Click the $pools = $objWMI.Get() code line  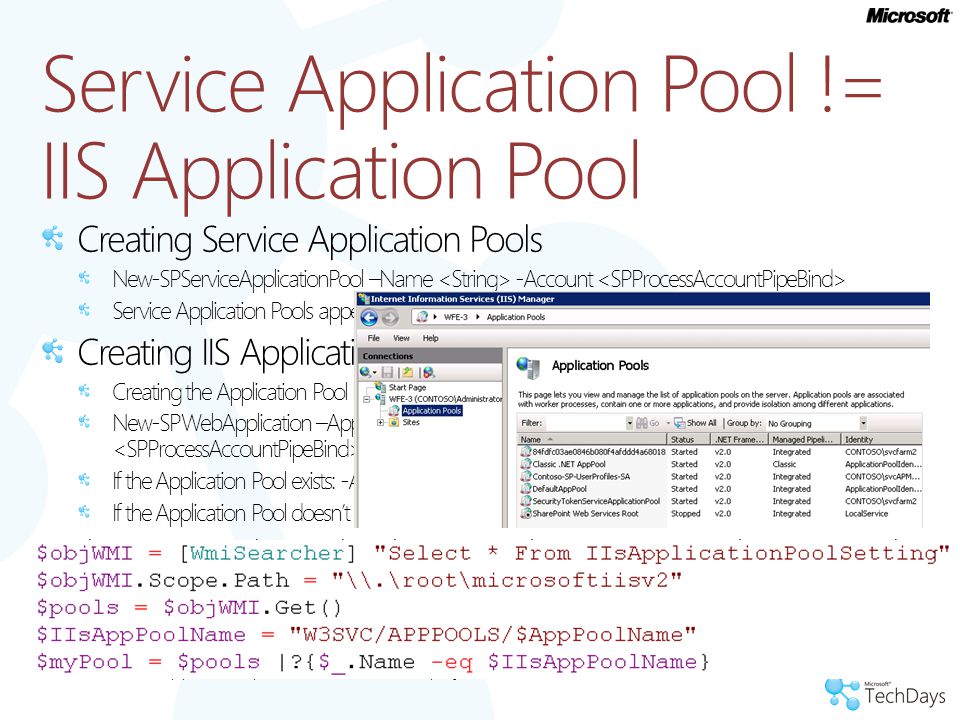coord(189,608)
